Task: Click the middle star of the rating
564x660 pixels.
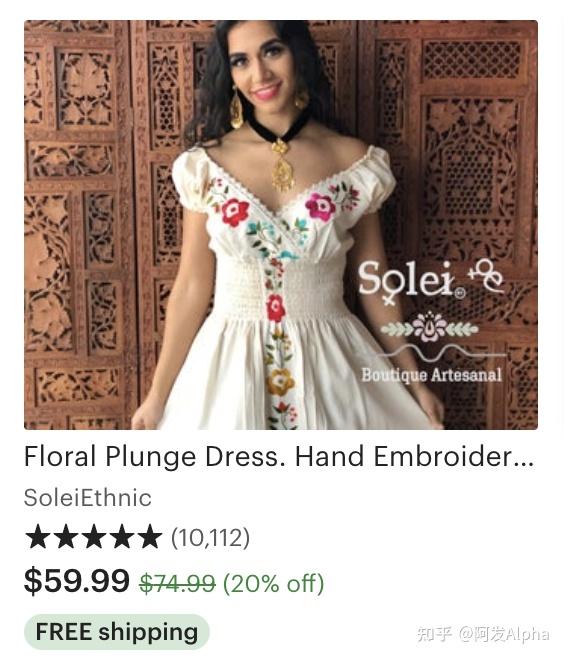Action: click(x=93, y=537)
